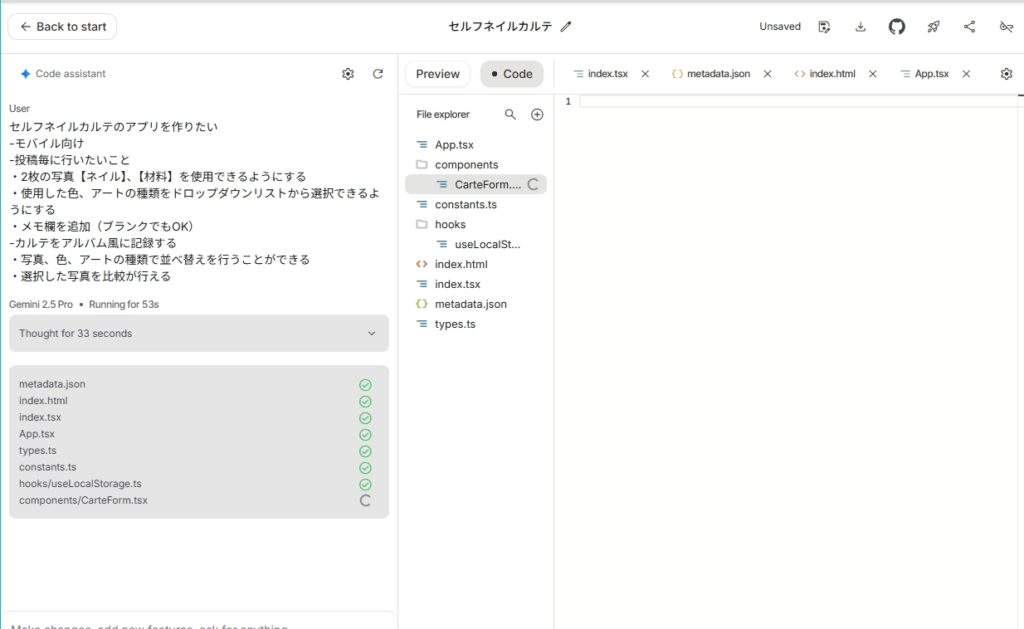Switch to the Preview view
Screen dimensions: 1024x629
coord(437,74)
